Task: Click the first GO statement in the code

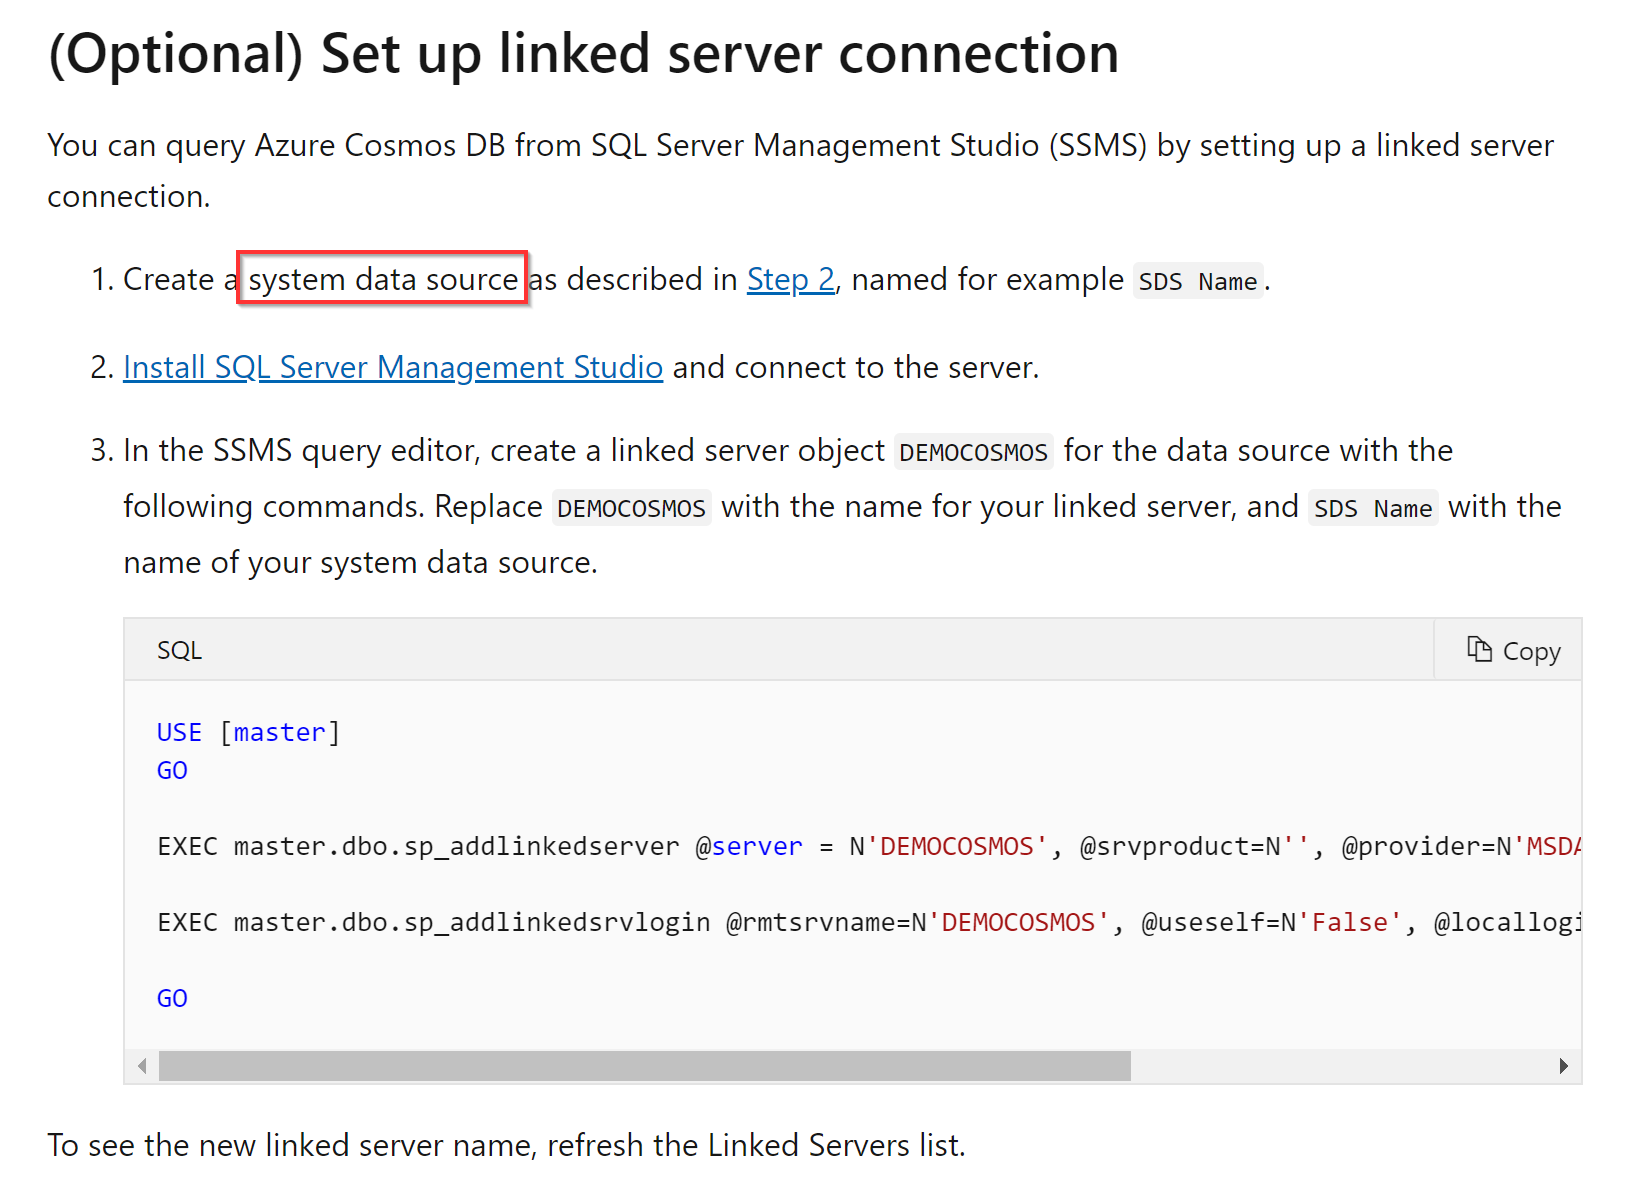Action: [x=172, y=769]
